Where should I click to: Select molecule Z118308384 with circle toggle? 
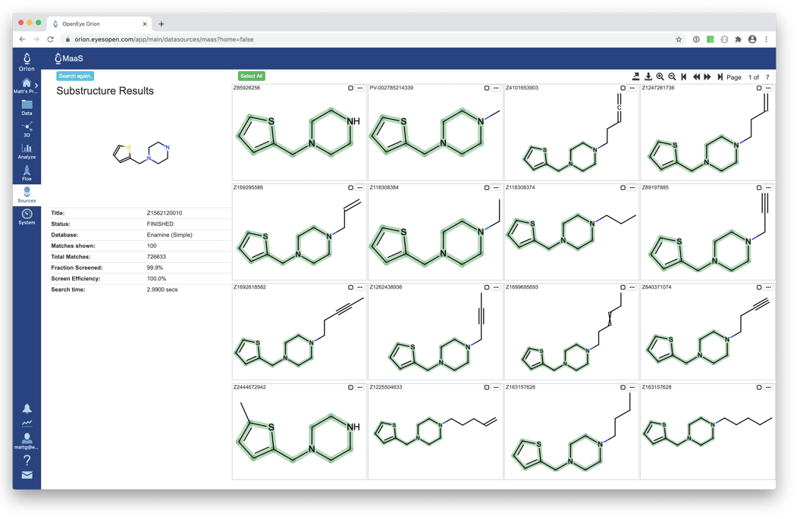pyautogui.click(x=487, y=188)
